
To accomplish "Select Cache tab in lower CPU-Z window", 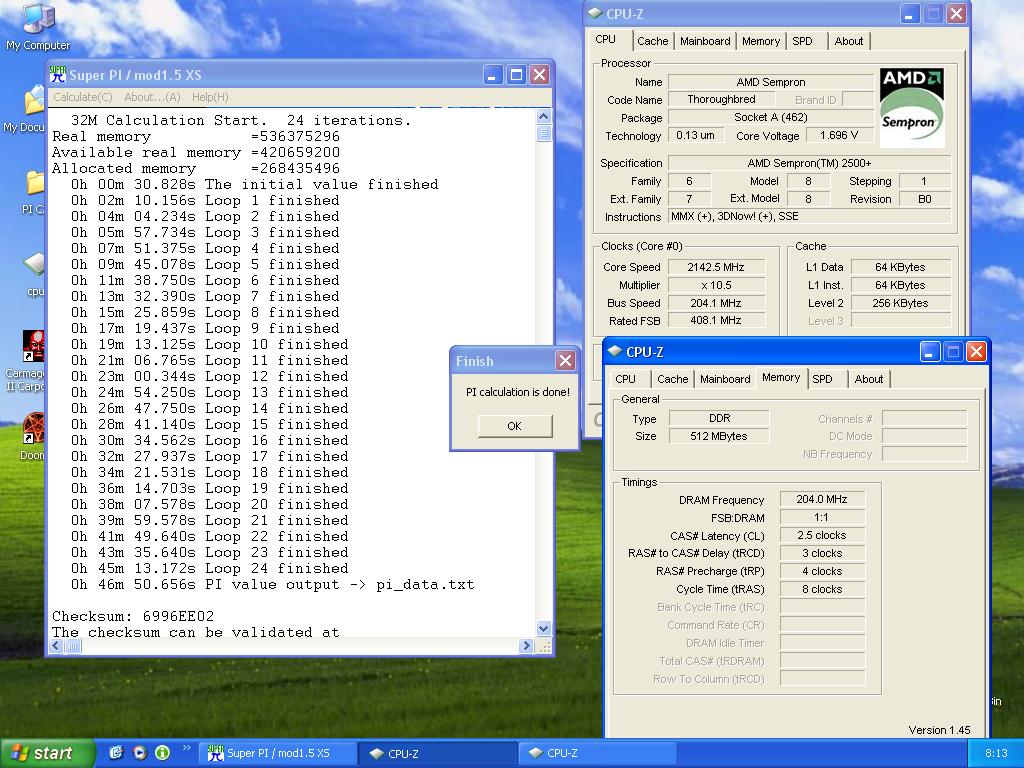I will [673, 379].
